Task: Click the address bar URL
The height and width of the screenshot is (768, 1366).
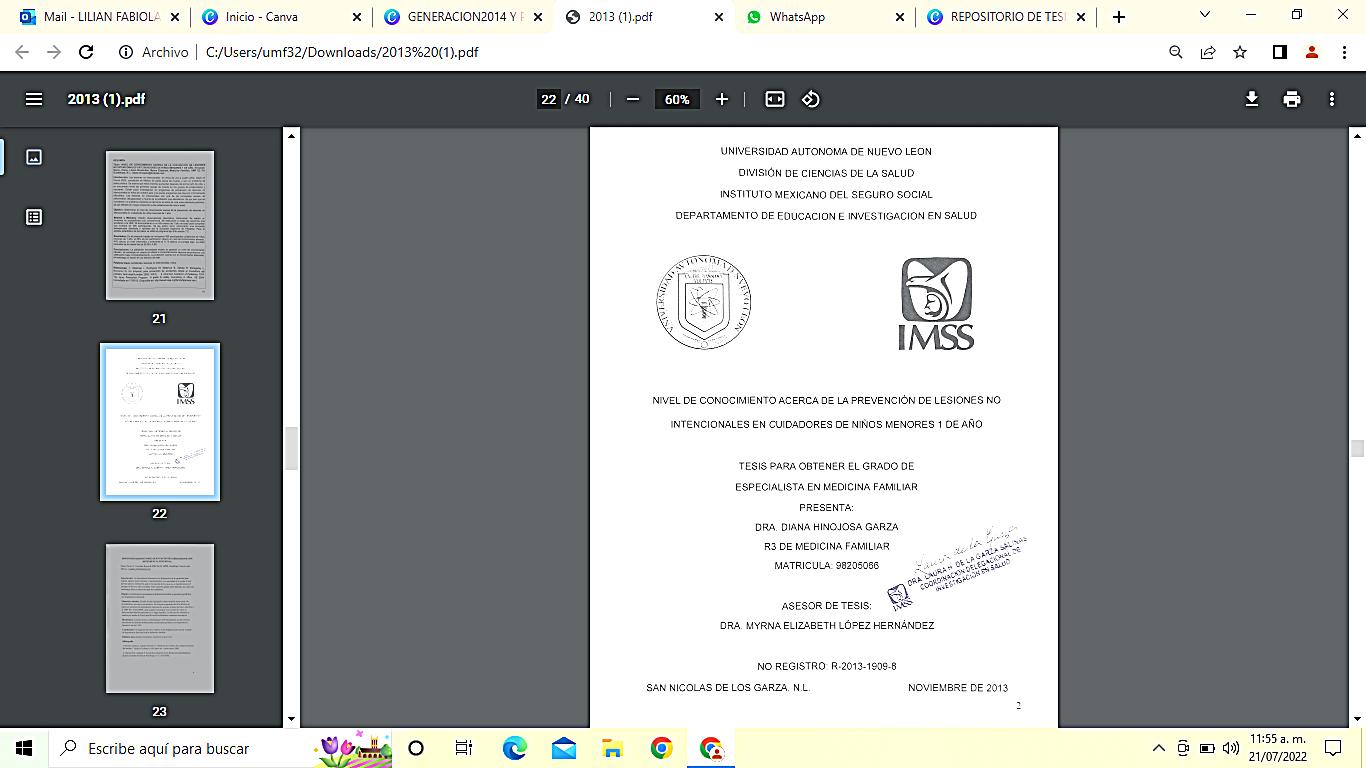Action: point(342,52)
